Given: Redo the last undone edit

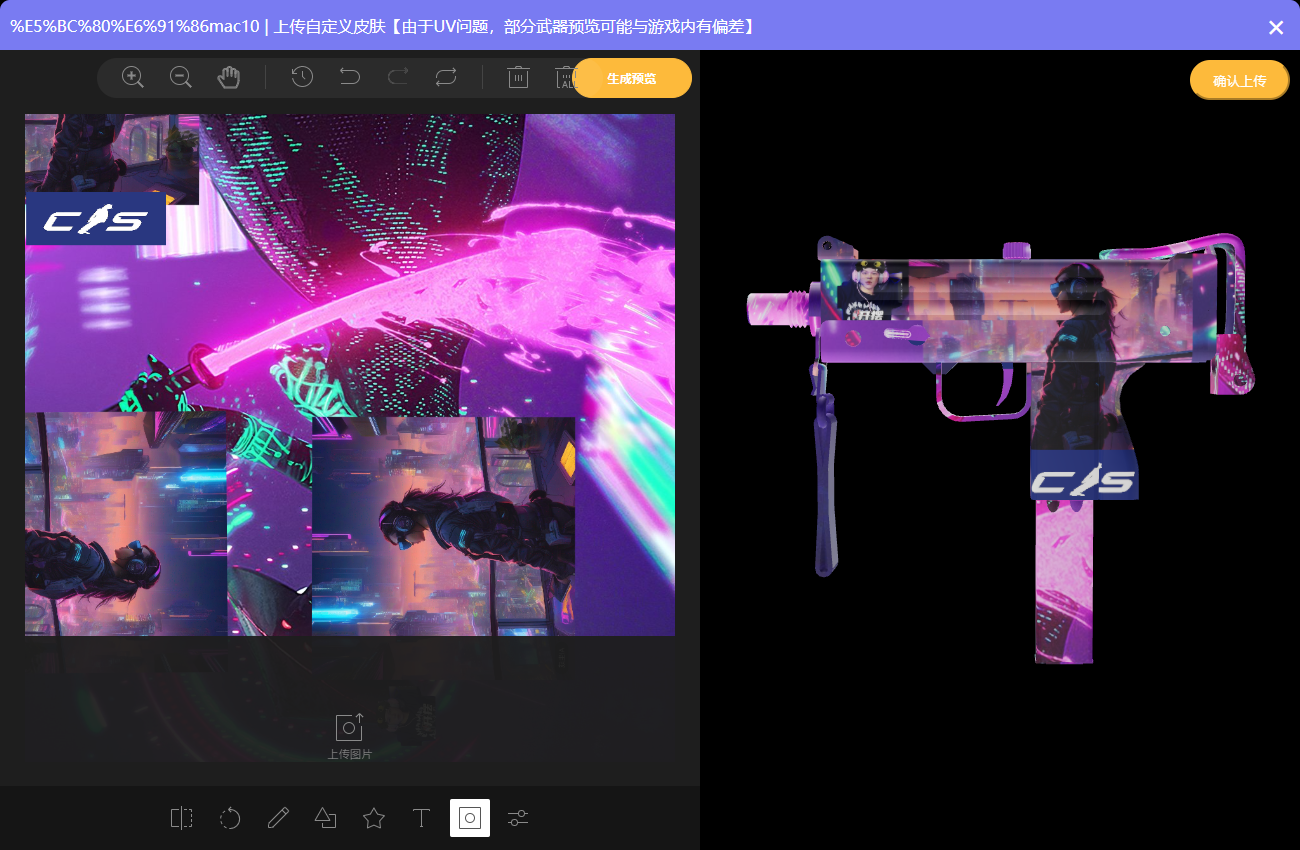Looking at the screenshot, I should [x=398, y=77].
